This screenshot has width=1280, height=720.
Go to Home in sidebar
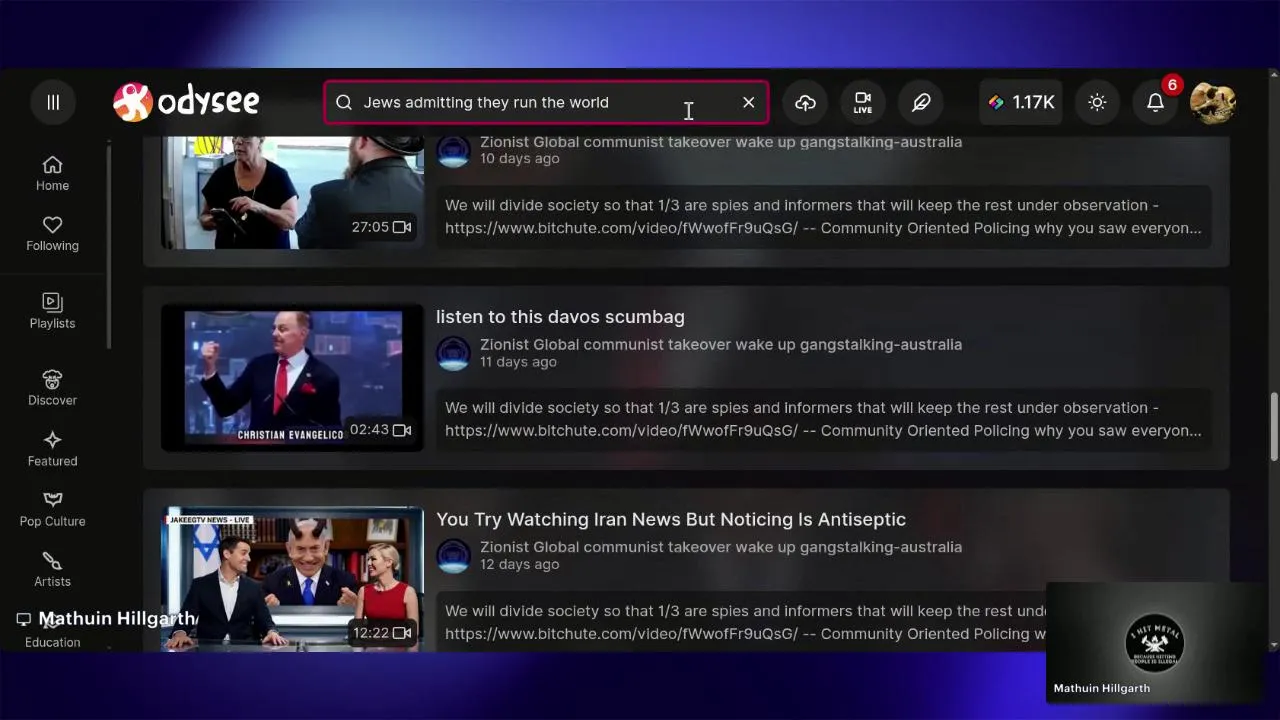pyautogui.click(x=52, y=173)
